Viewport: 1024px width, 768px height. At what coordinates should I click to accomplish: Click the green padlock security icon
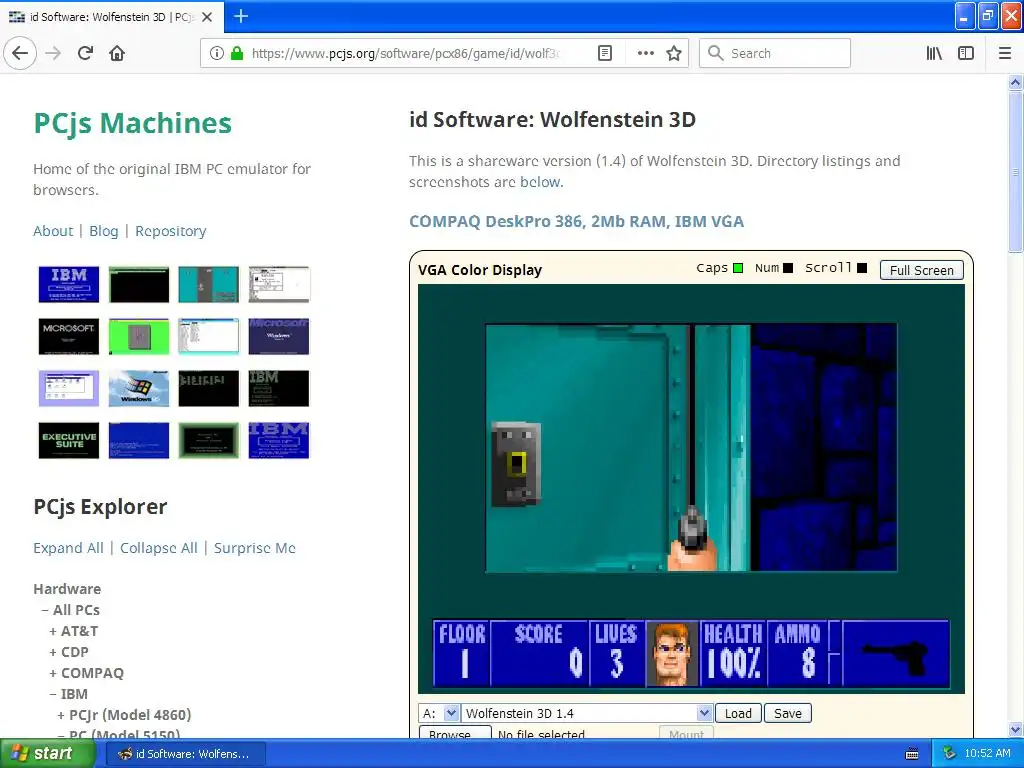pyautogui.click(x=237, y=53)
